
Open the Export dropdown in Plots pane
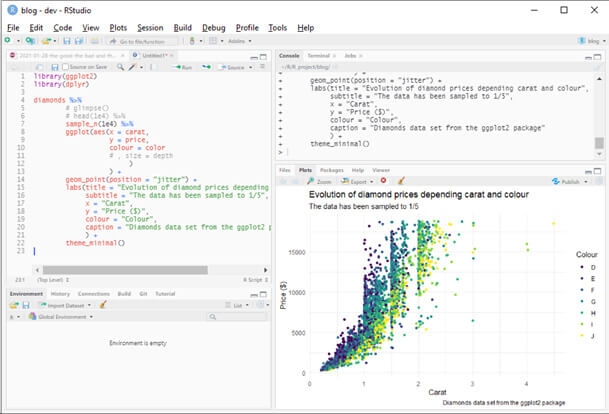point(356,181)
